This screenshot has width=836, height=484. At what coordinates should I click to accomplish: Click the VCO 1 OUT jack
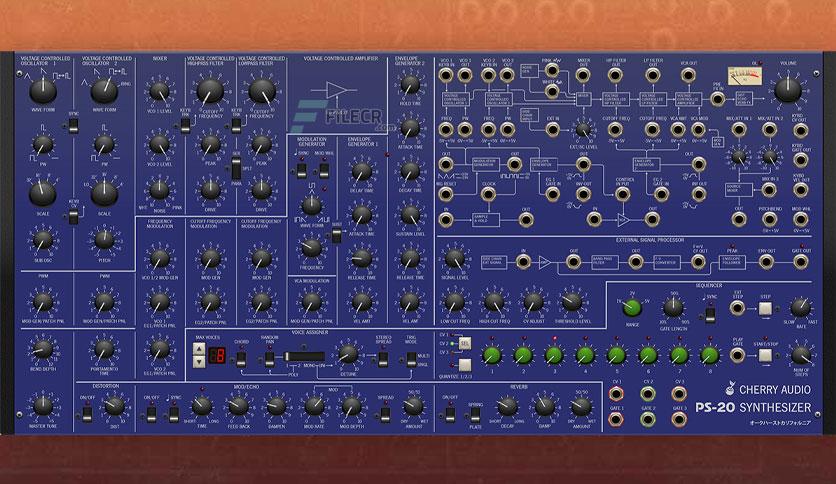pos(465,75)
